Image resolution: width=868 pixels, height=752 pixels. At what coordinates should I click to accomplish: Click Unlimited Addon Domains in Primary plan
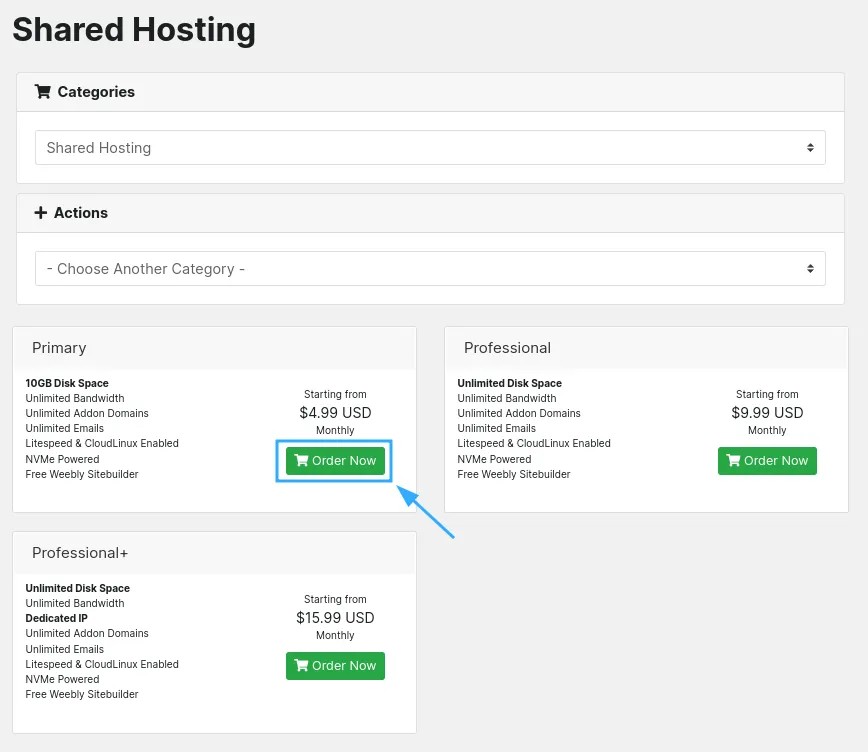tap(87, 413)
